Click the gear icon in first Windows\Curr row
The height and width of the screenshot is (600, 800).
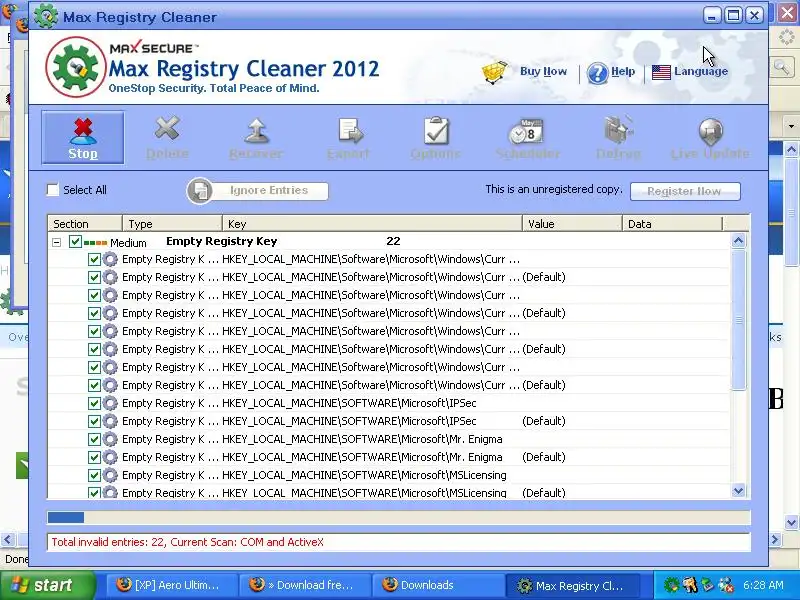[x=110, y=259]
